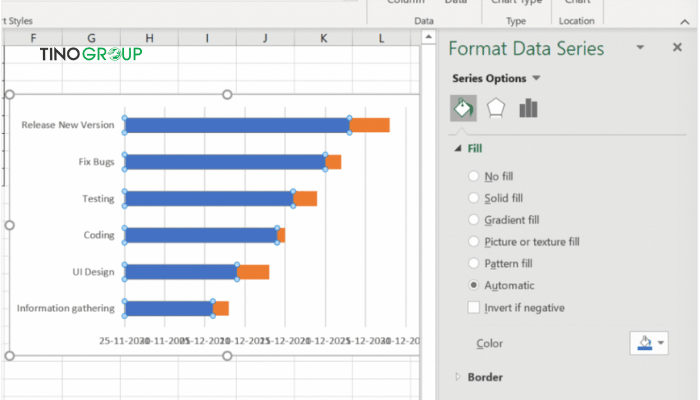700x400 pixels.
Task: Click the 'Testing' axis label
Action: [98, 199]
